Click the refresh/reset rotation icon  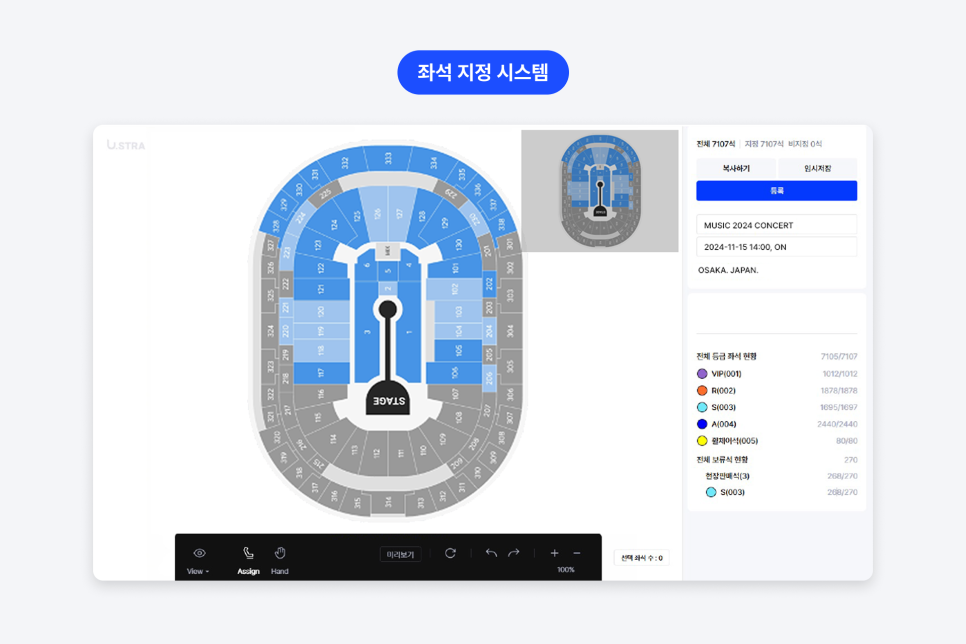point(450,553)
